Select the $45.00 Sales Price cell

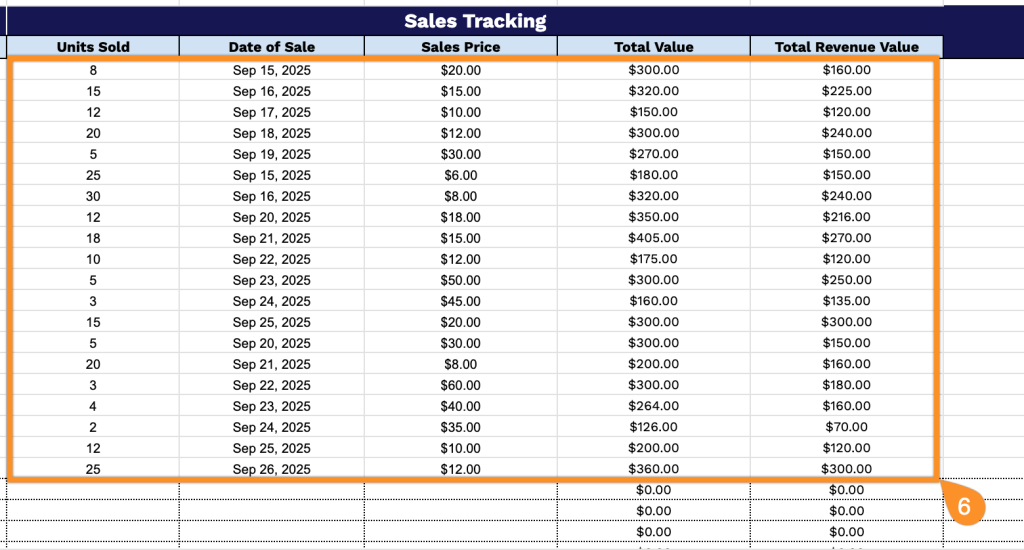click(x=460, y=301)
